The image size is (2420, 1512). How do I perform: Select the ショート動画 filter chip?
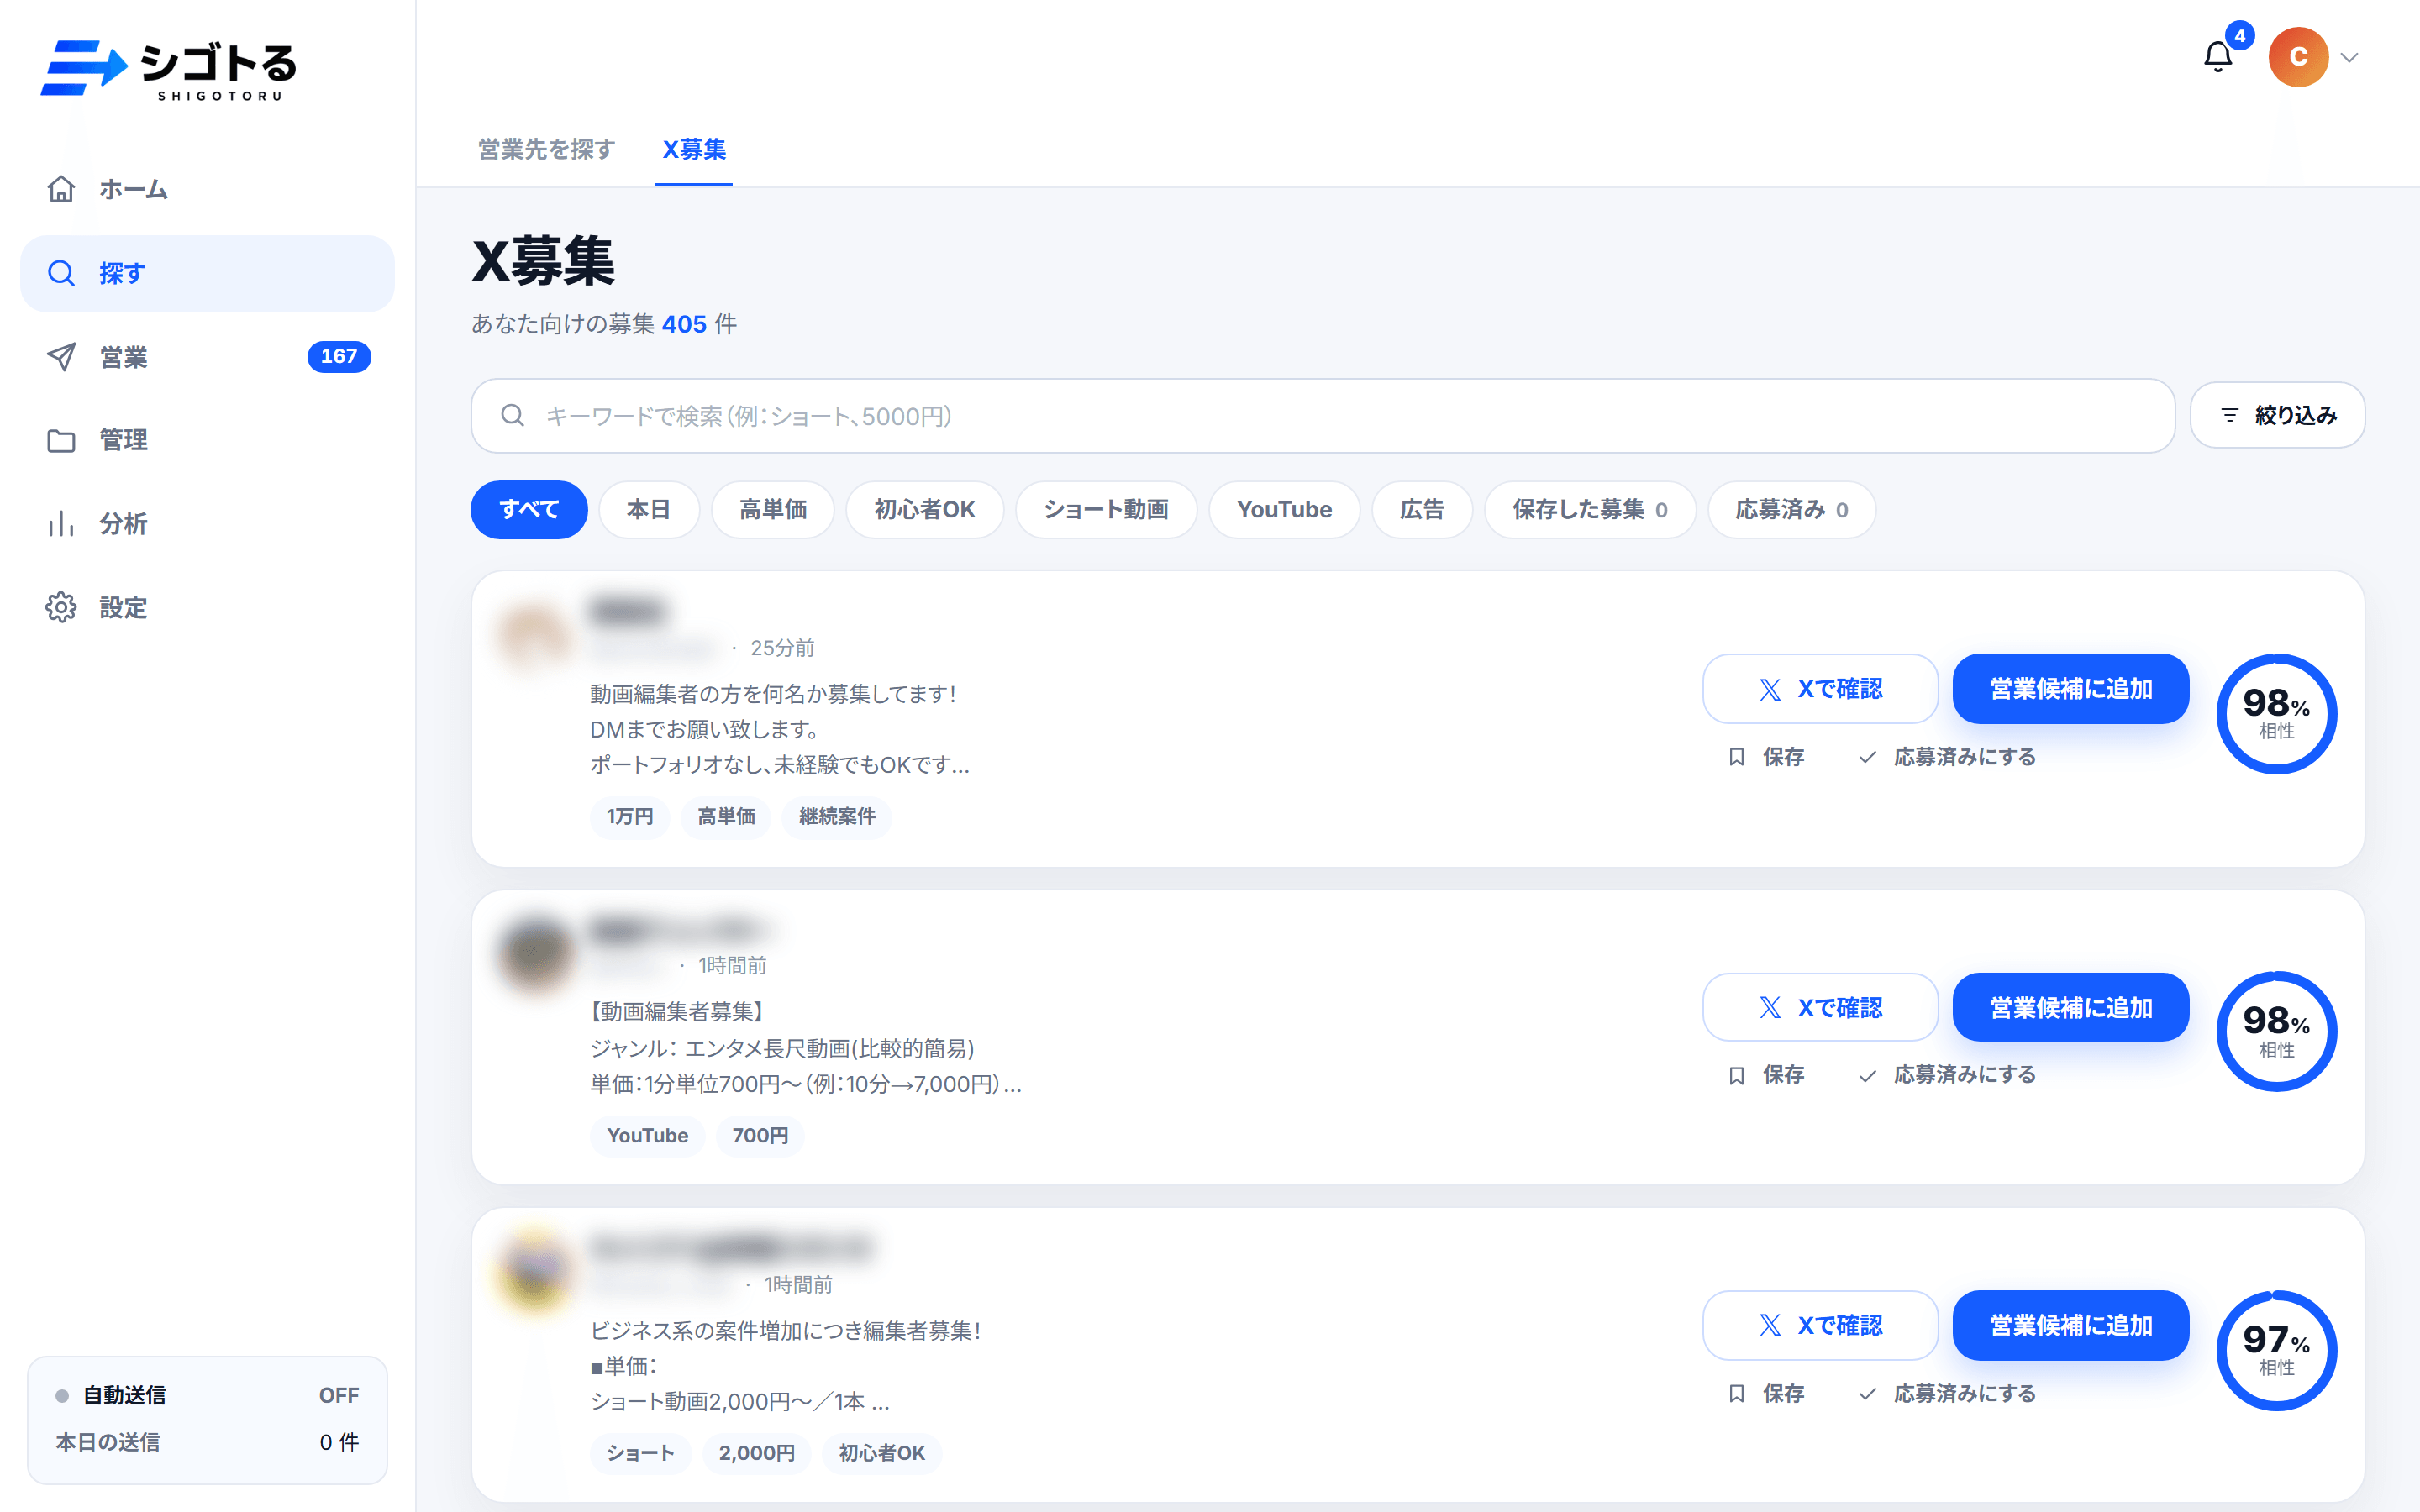[1106, 510]
